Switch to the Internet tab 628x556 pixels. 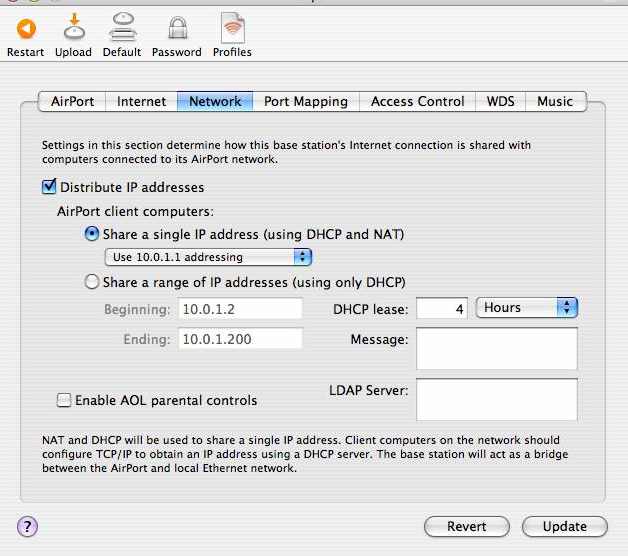tap(141, 101)
